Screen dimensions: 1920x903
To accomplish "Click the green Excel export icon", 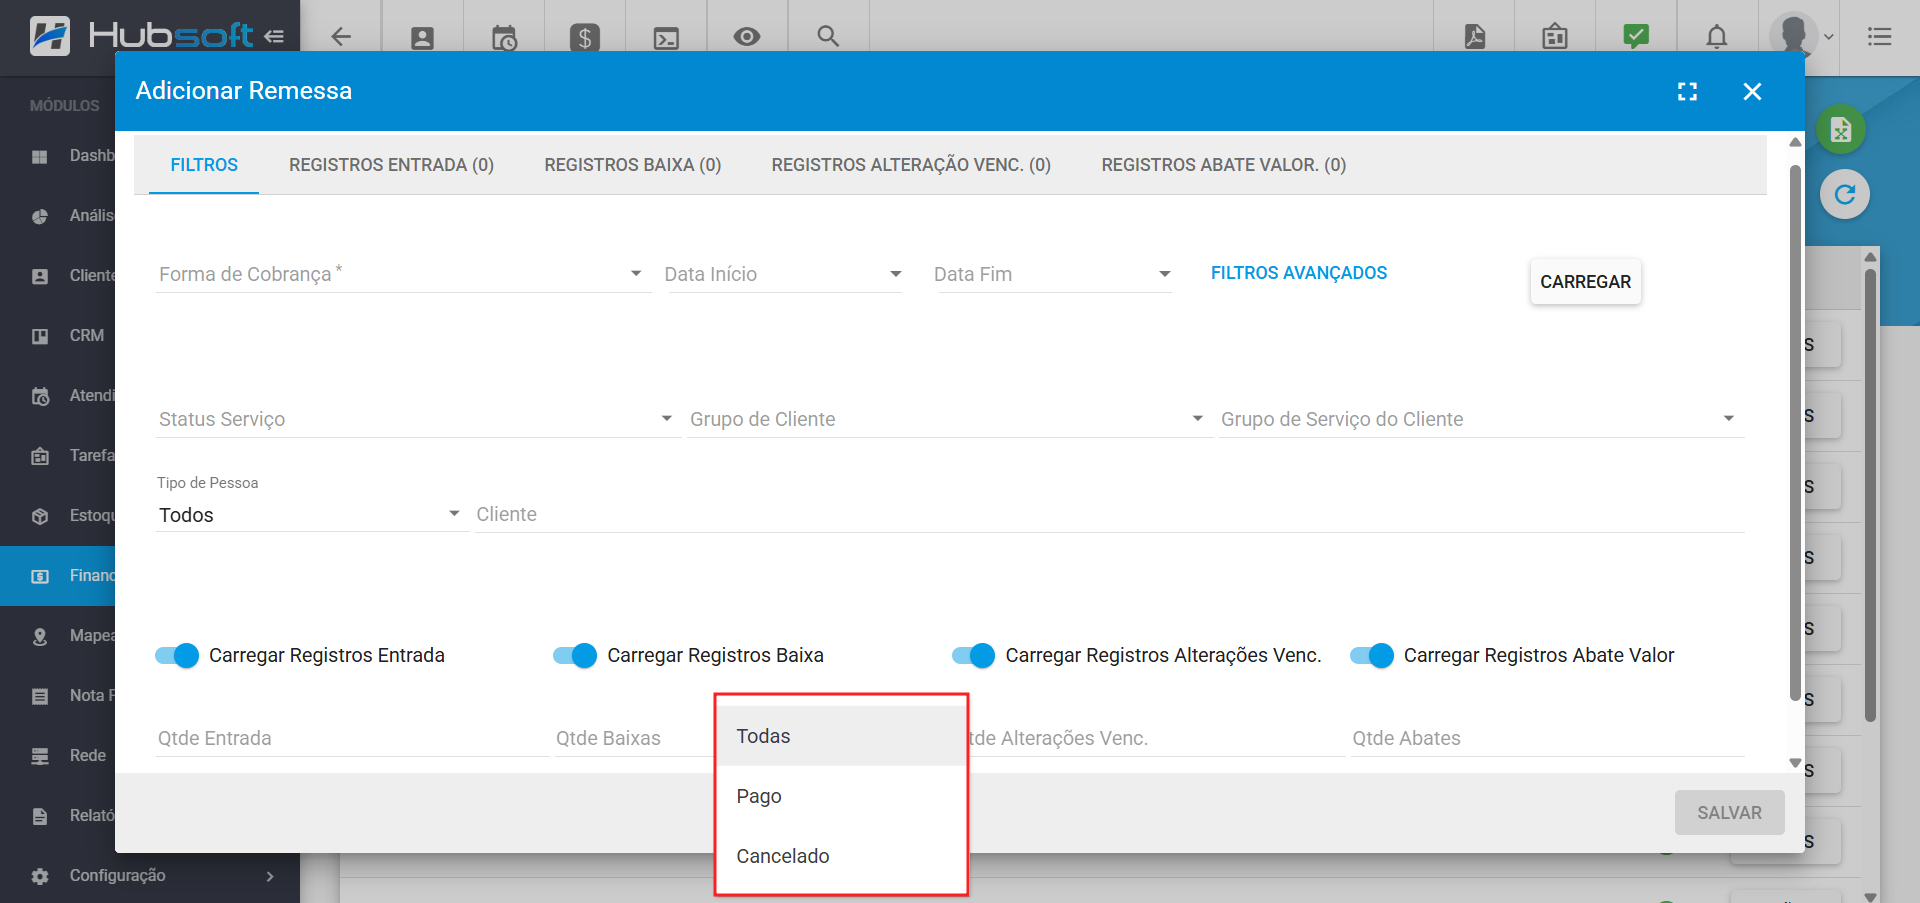I will (1841, 130).
